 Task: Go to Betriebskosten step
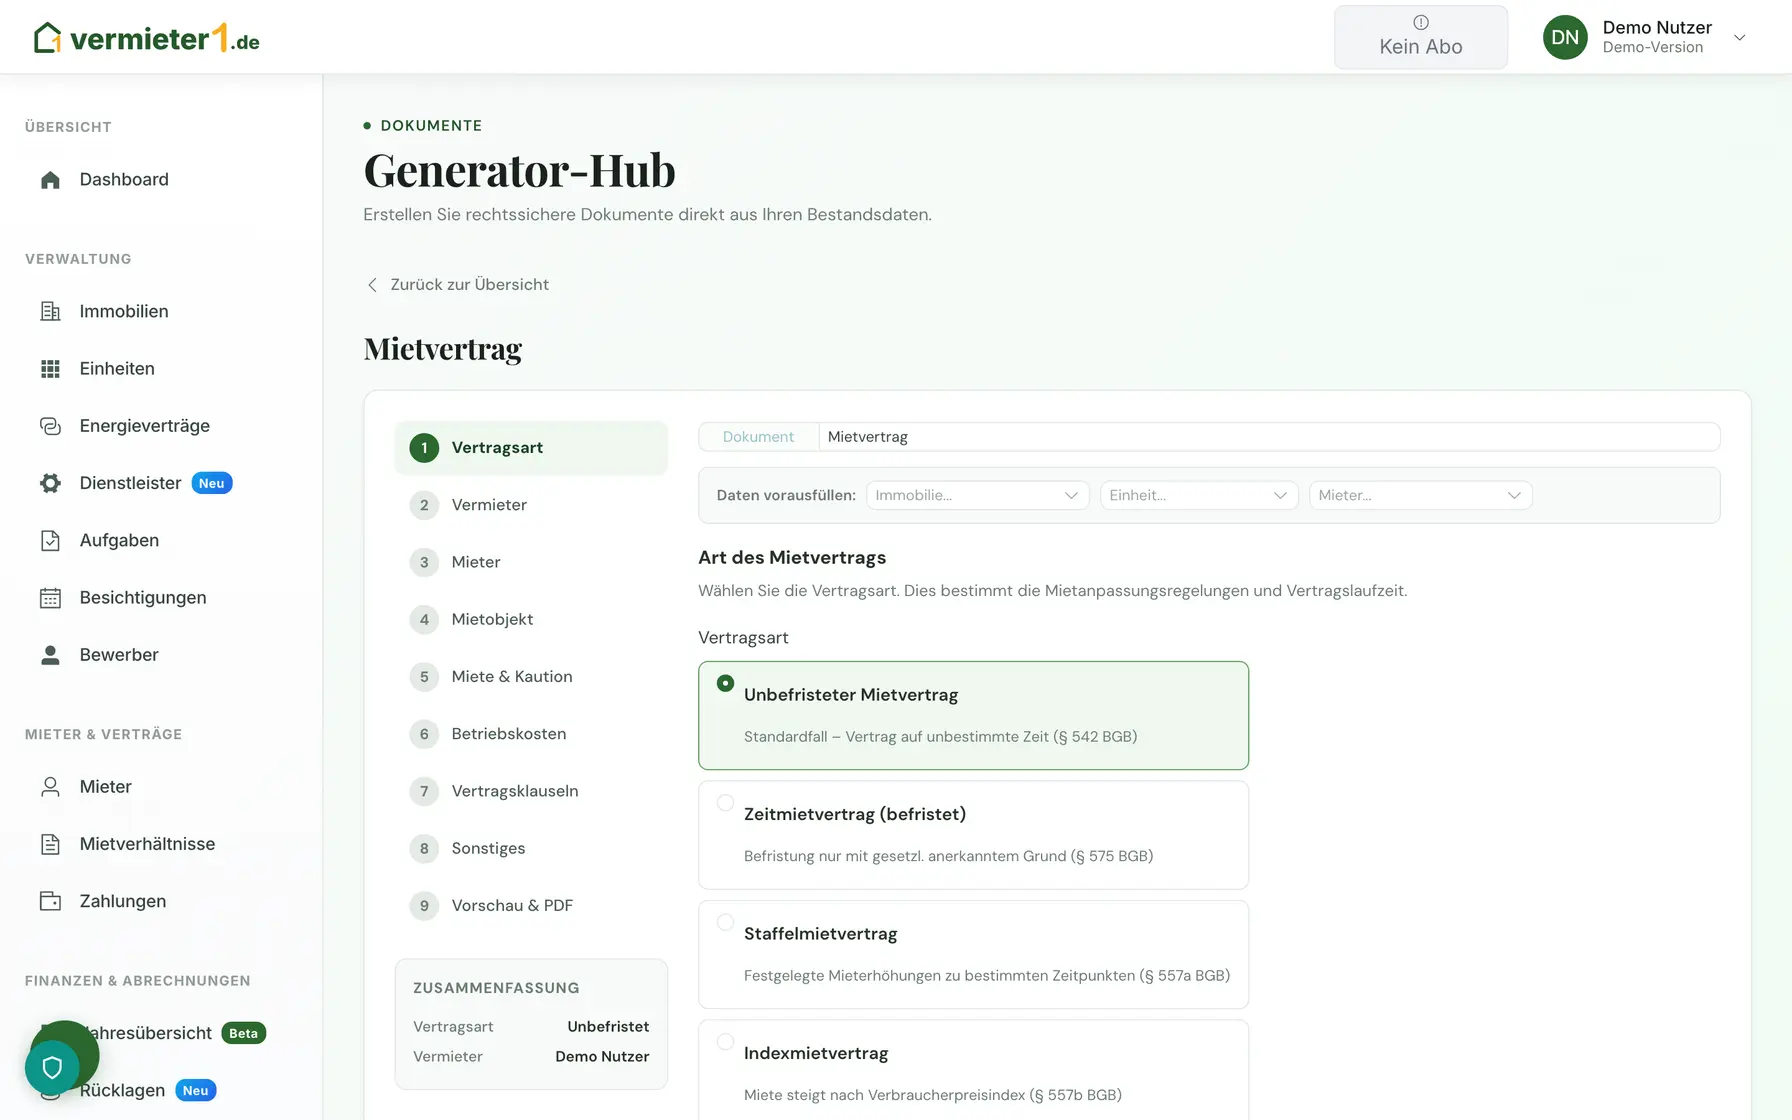531,734
